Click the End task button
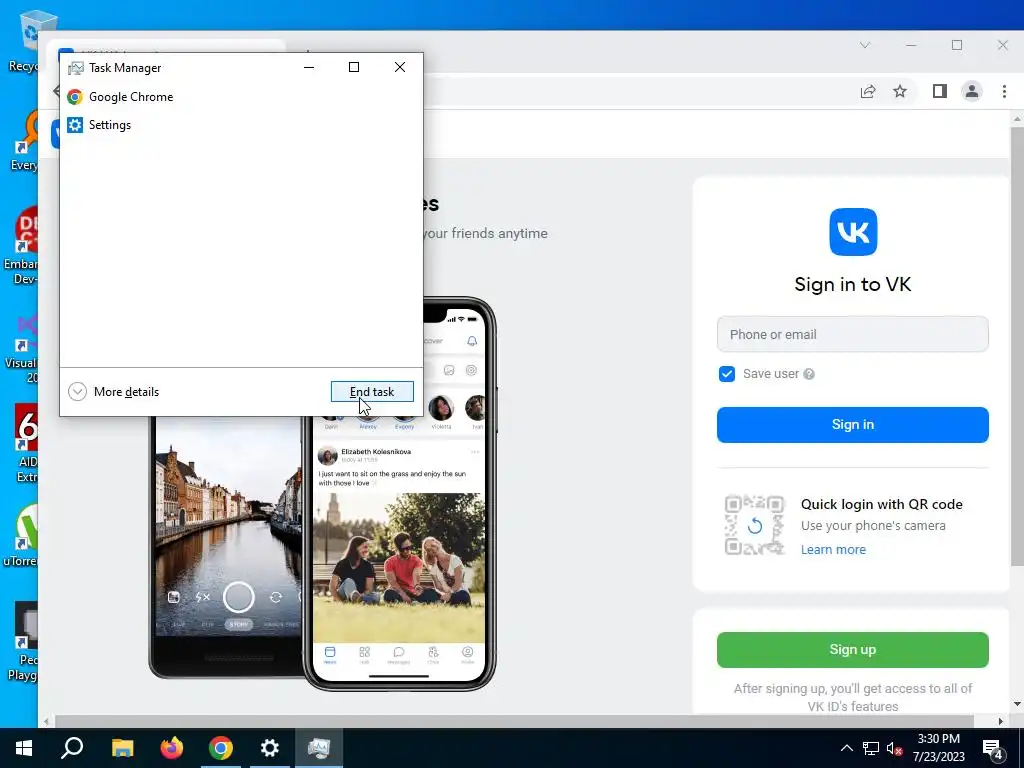The height and width of the screenshot is (768, 1024). coord(372,392)
